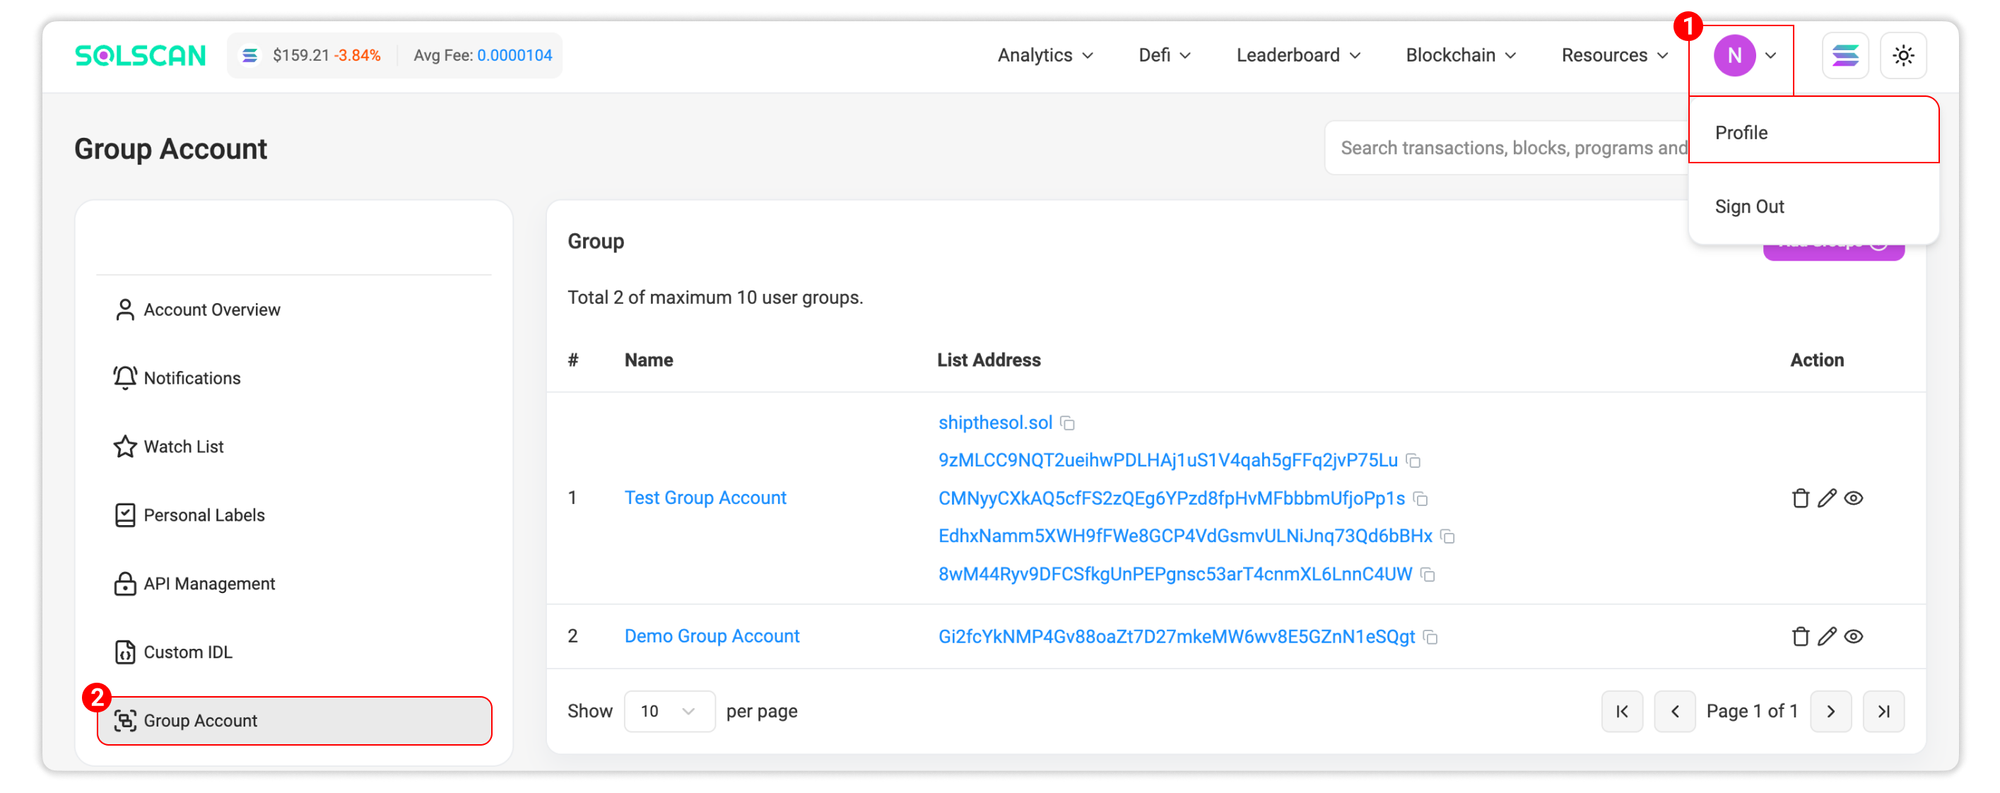Copy the Gi2fcYkNMP4G address
The width and height of the screenshot is (2000, 793).
click(1431, 637)
